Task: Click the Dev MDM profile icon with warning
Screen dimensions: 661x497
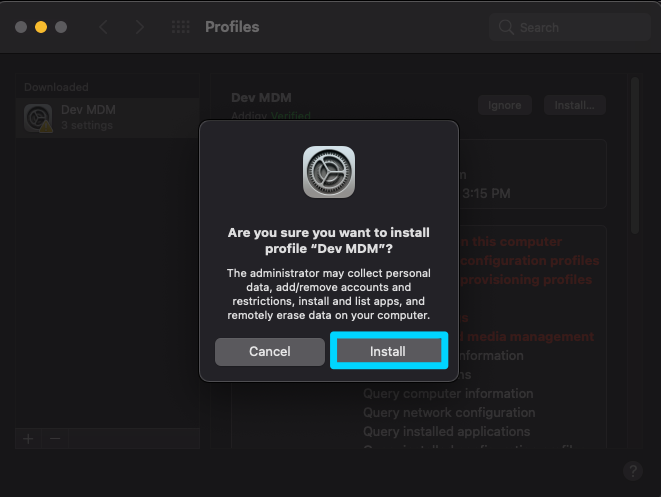Action: pyautogui.click(x=38, y=118)
